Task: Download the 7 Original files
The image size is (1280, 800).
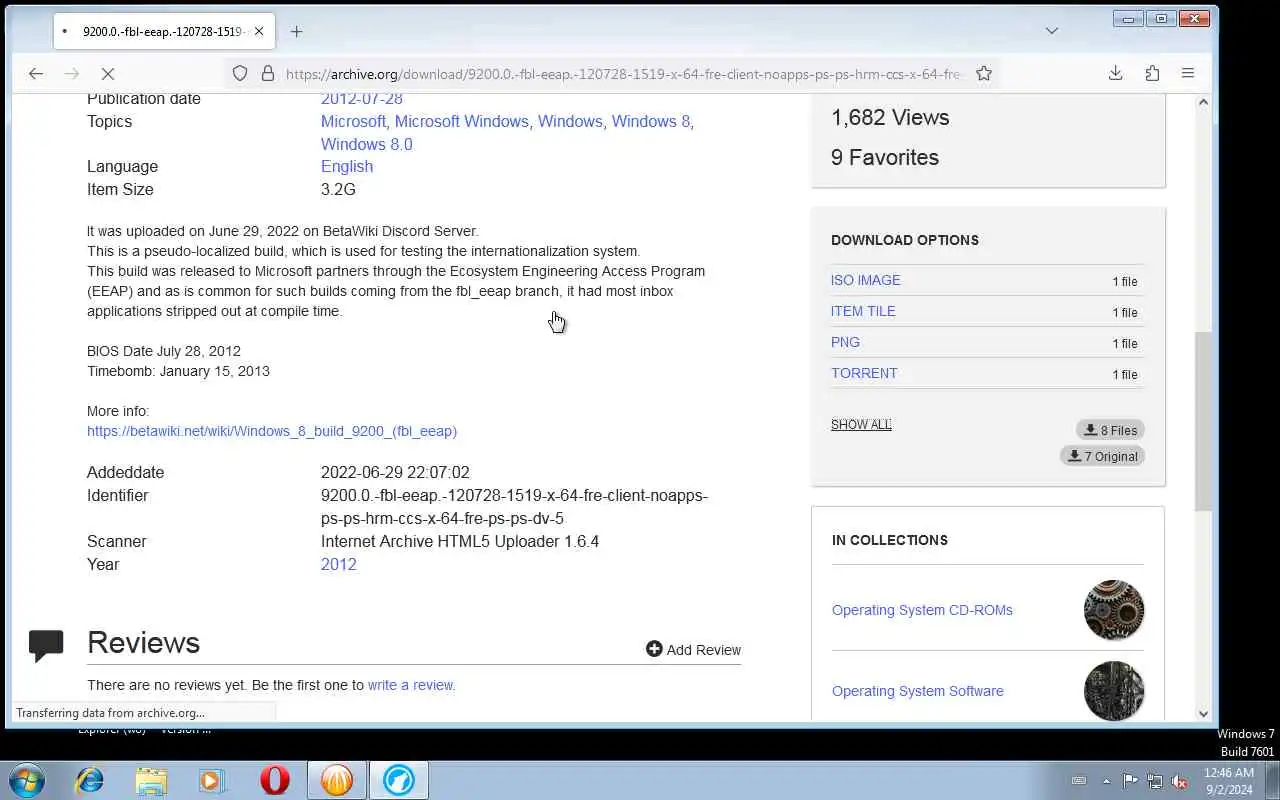Action: (x=1102, y=456)
